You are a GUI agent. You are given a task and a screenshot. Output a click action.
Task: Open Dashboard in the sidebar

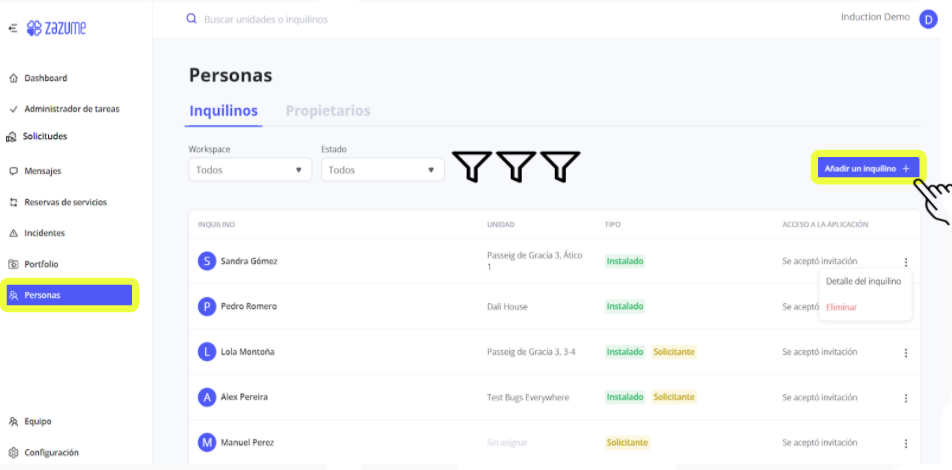click(x=45, y=78)
